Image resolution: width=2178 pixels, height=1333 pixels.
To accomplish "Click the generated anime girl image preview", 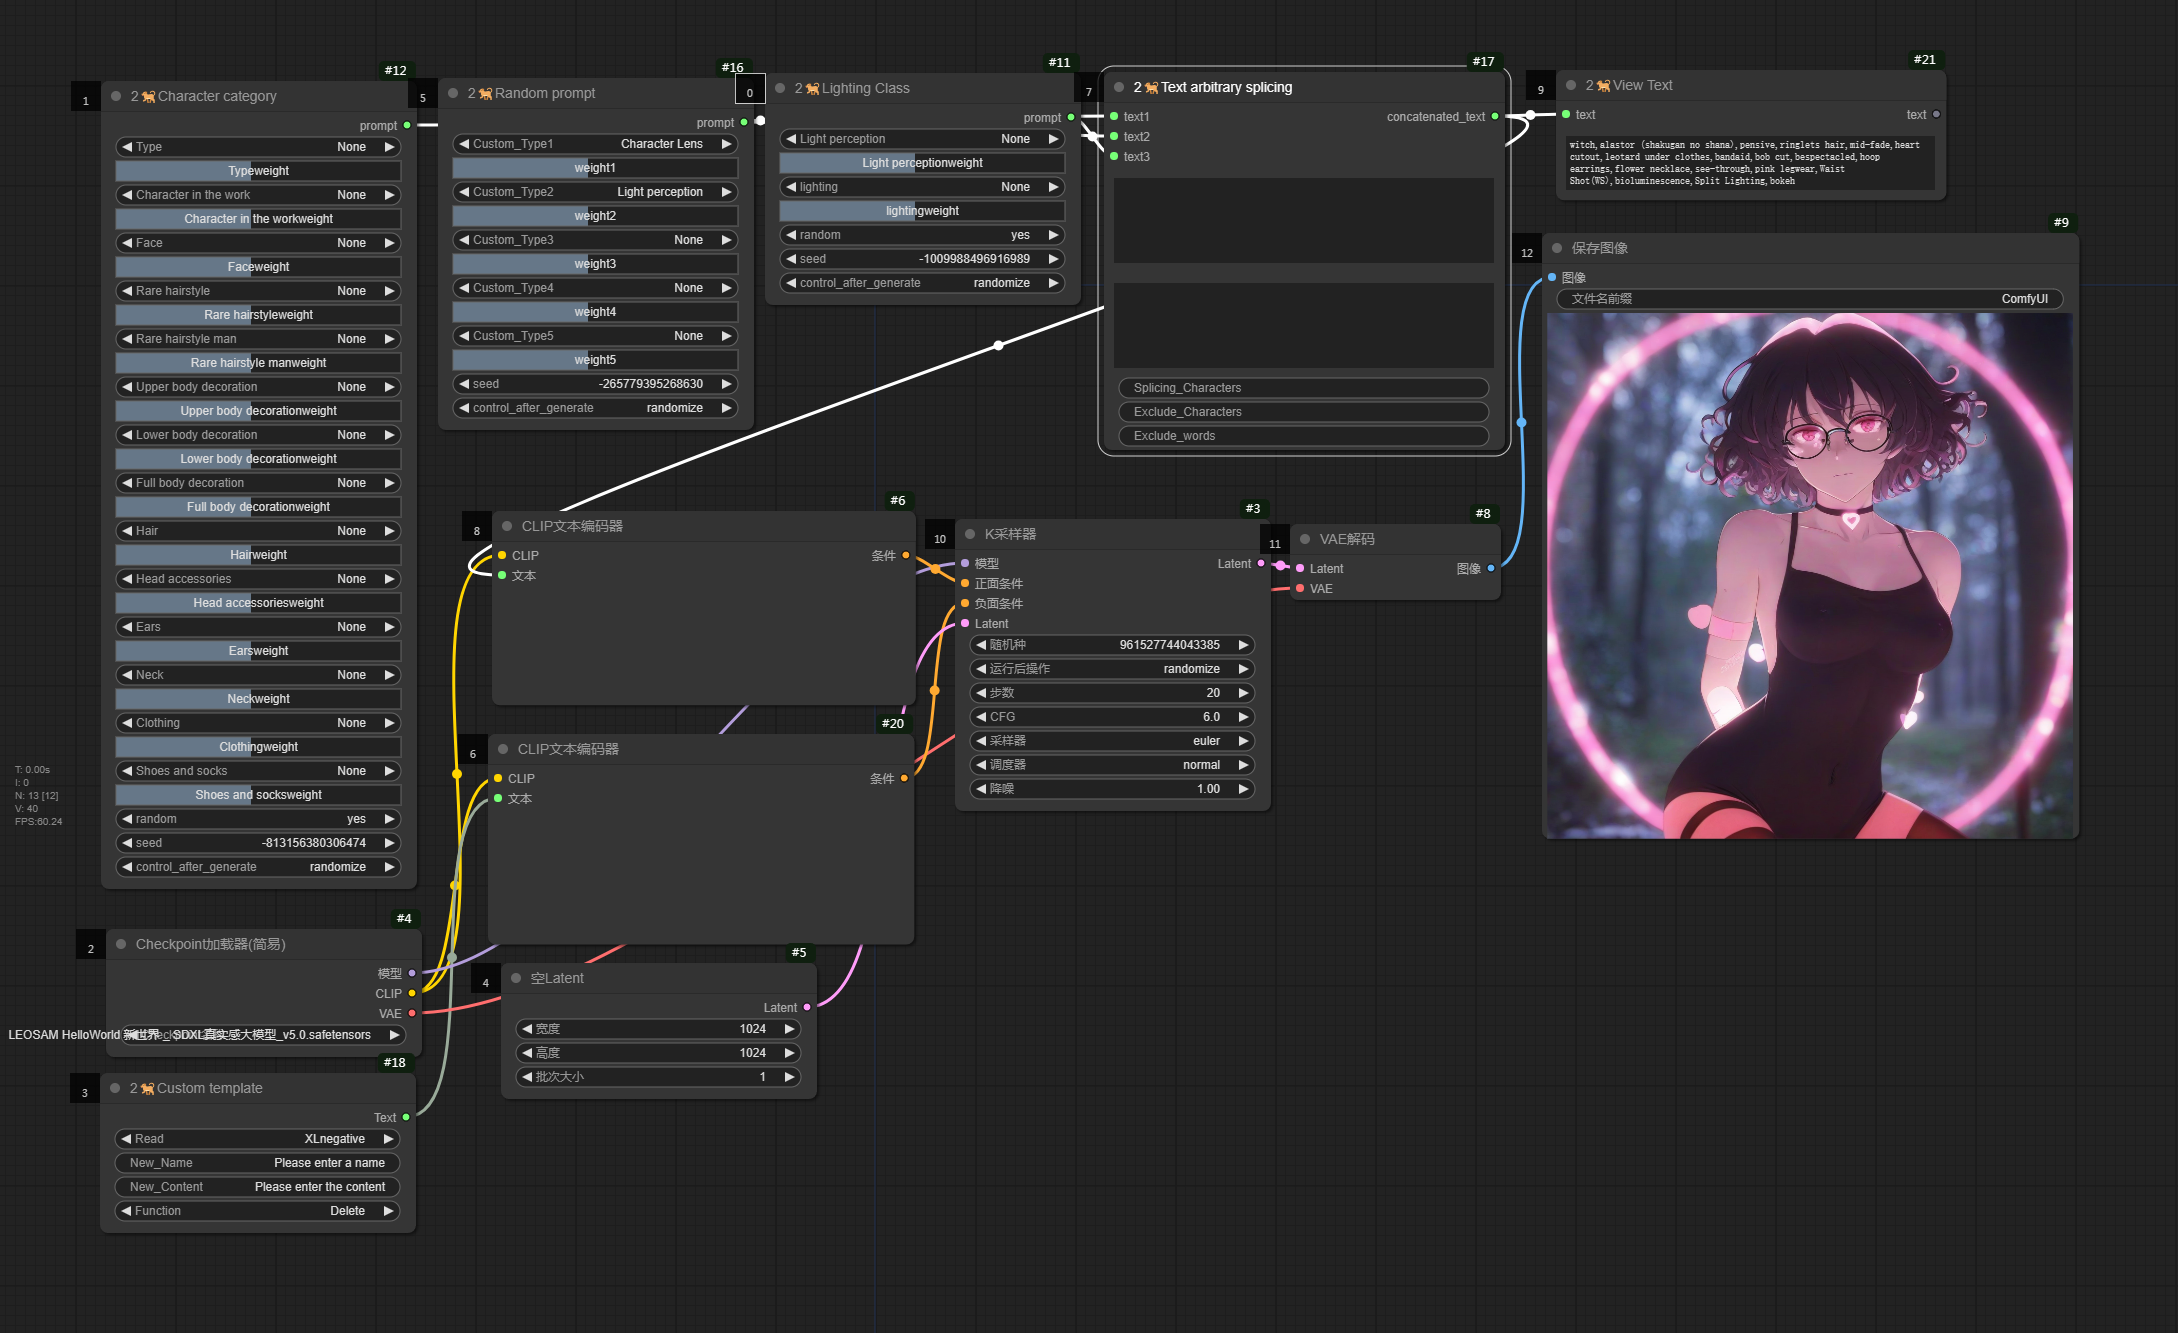I will click(1809, 576).
